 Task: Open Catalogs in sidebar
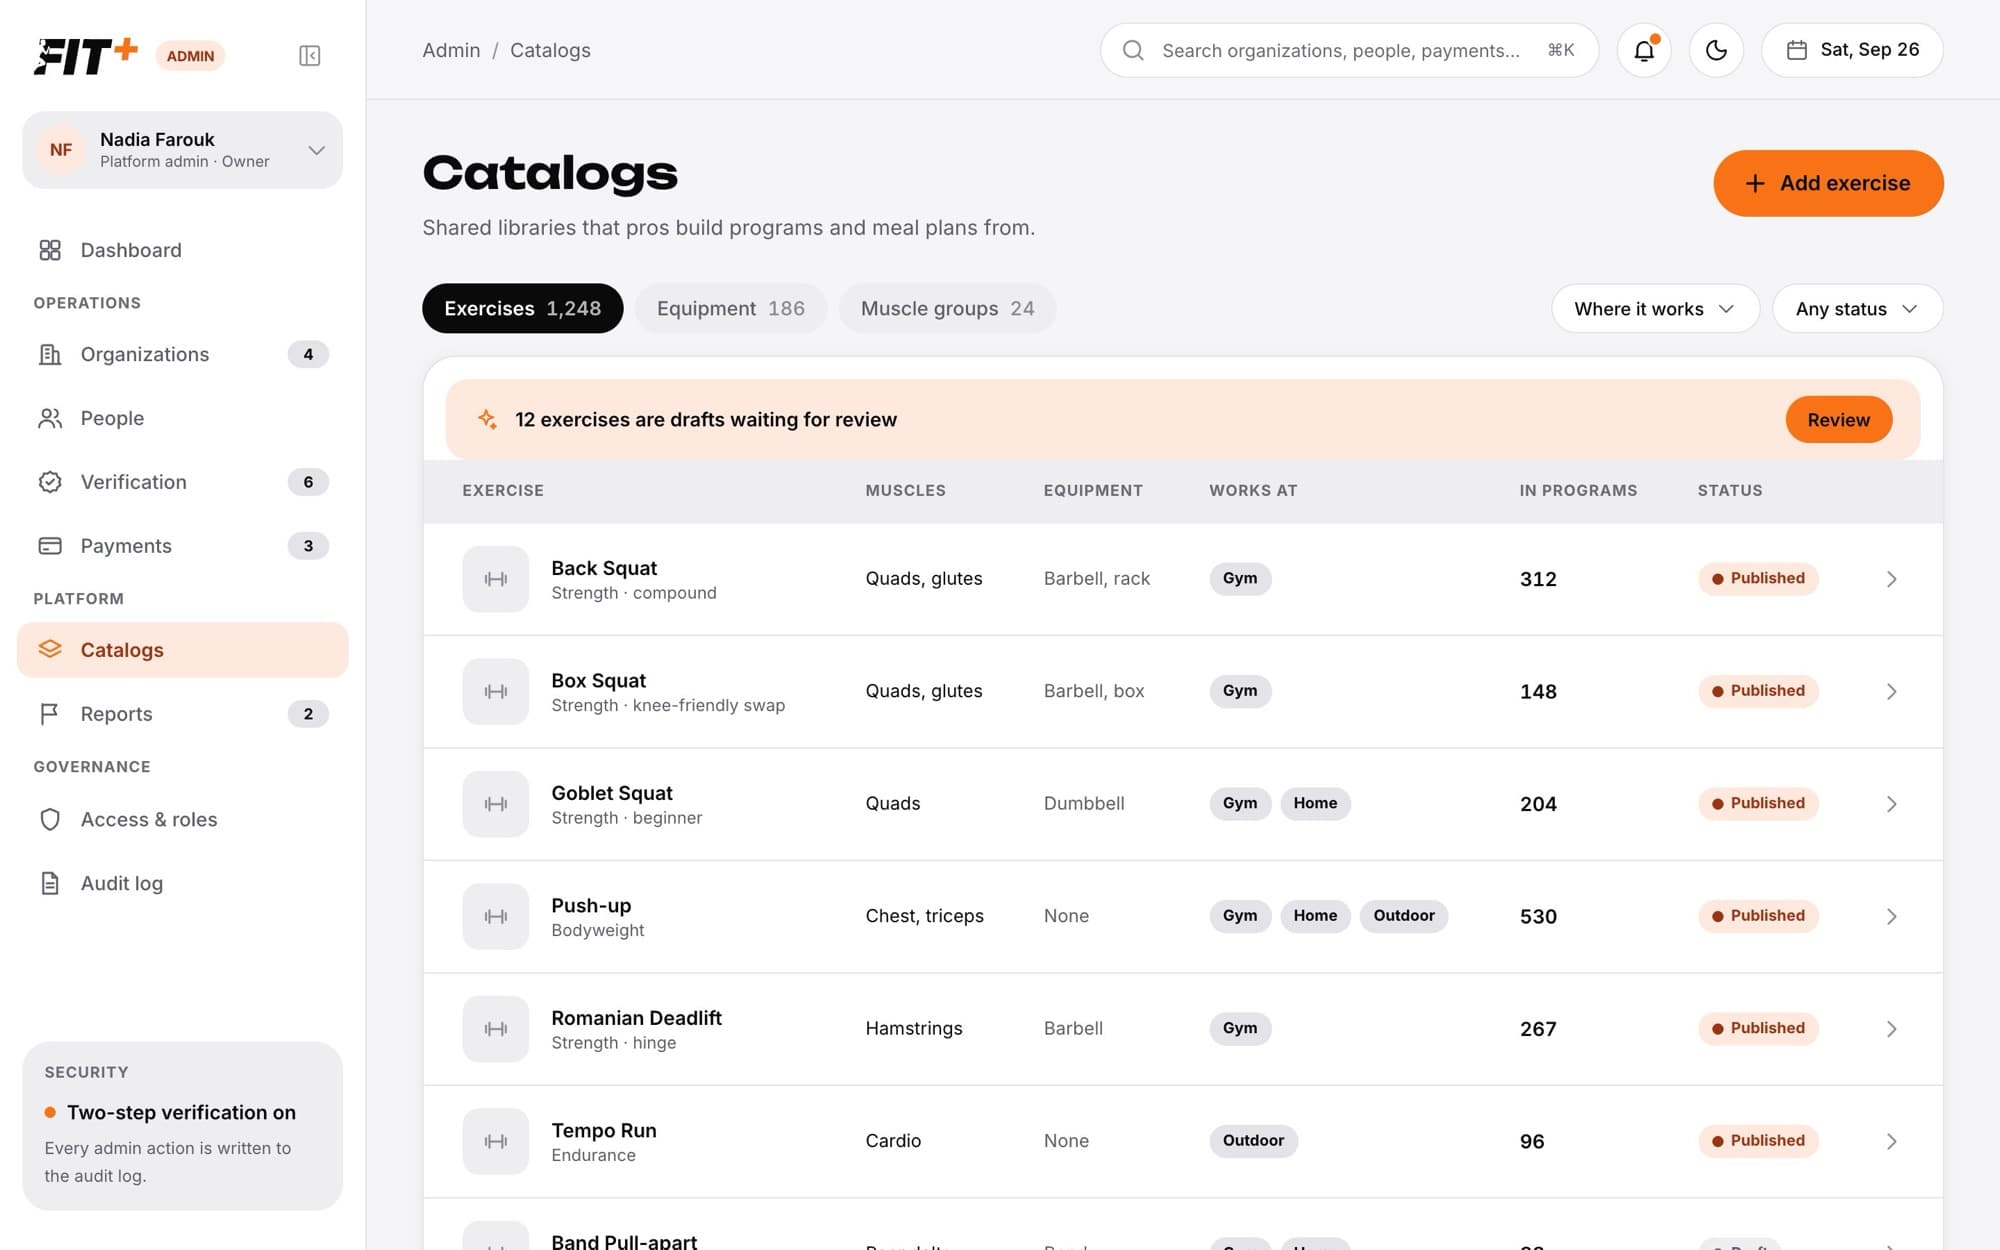pyautogui.click(x=182, y=650)
